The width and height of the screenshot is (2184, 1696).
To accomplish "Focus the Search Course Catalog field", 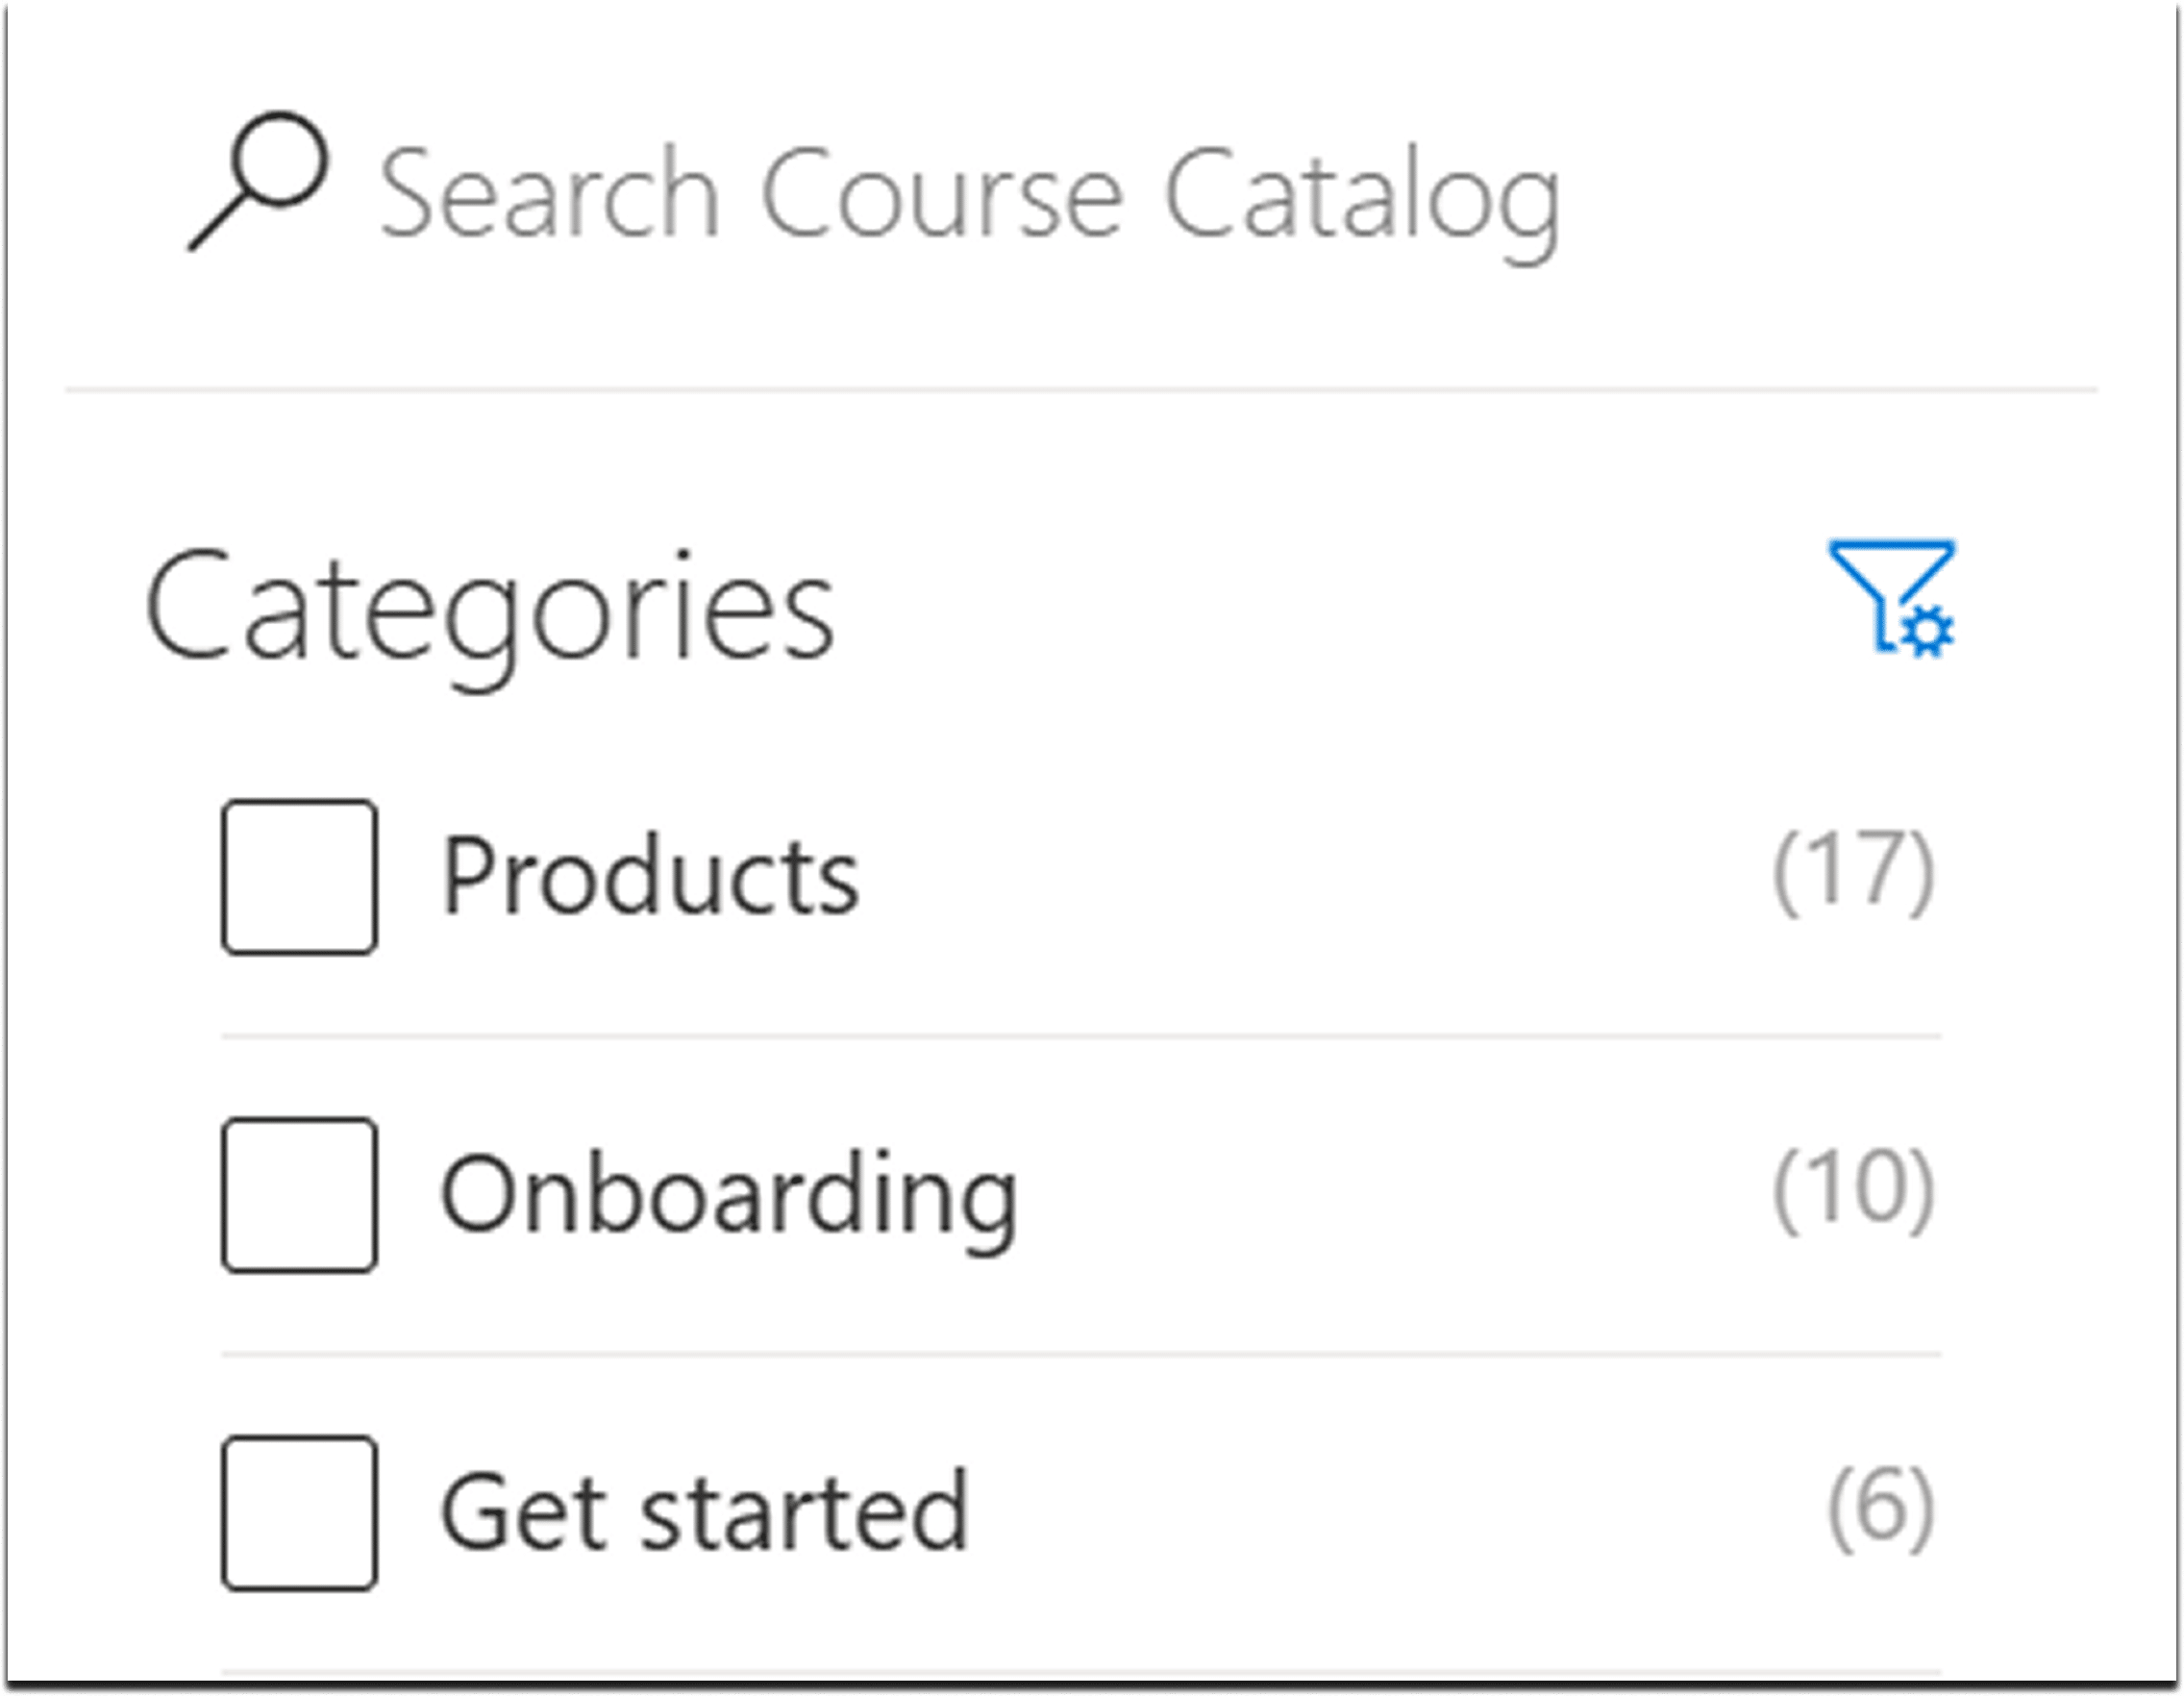I will (968, 194).
